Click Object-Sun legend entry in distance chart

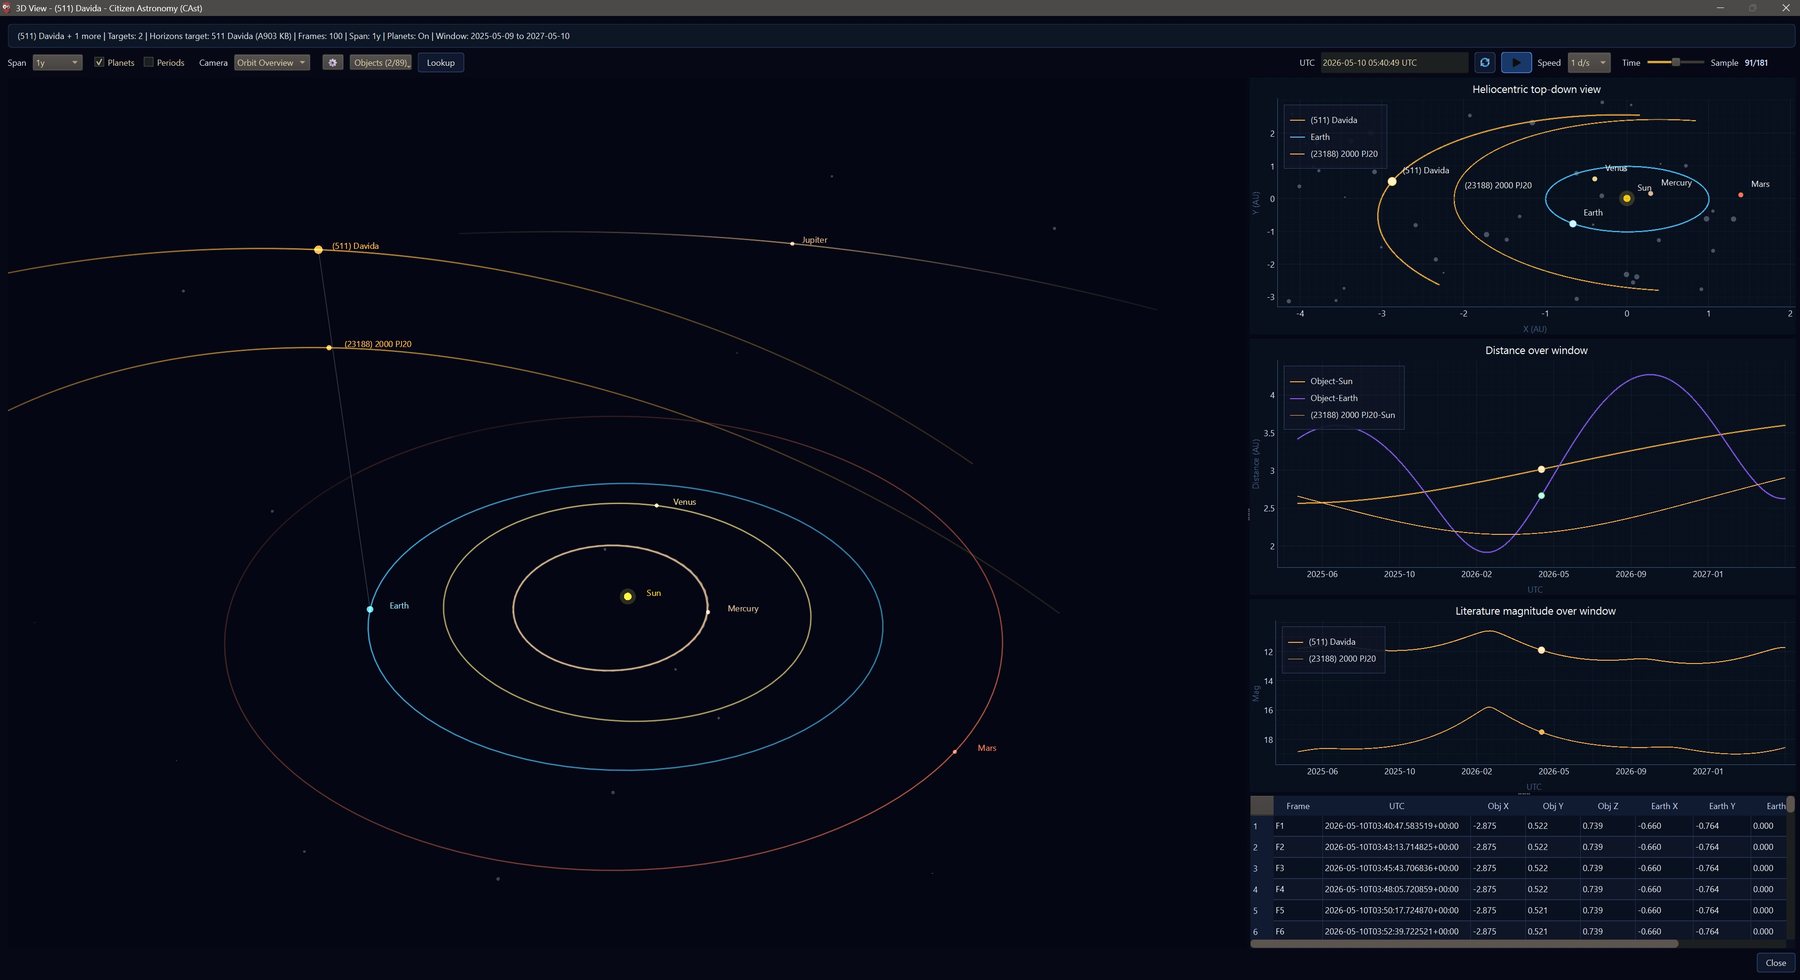[1322, 381]
